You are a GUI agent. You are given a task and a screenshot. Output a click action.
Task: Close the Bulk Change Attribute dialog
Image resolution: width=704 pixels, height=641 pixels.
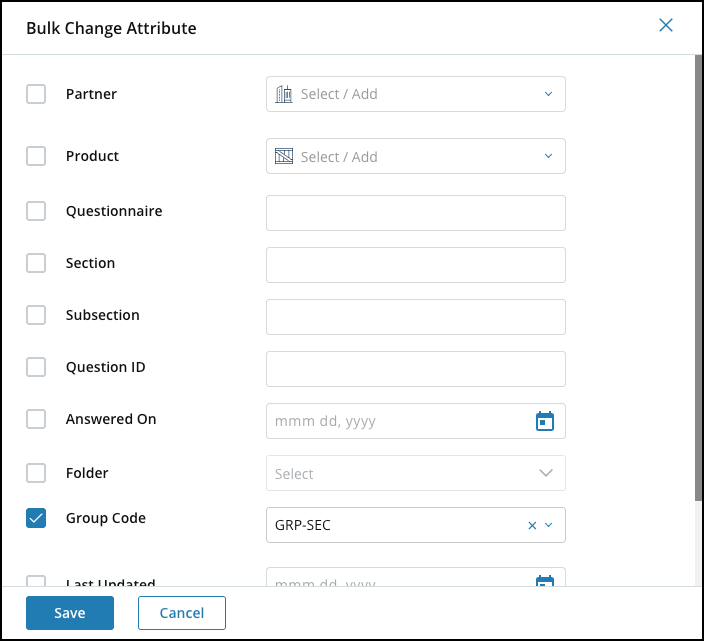pos(665,25)
